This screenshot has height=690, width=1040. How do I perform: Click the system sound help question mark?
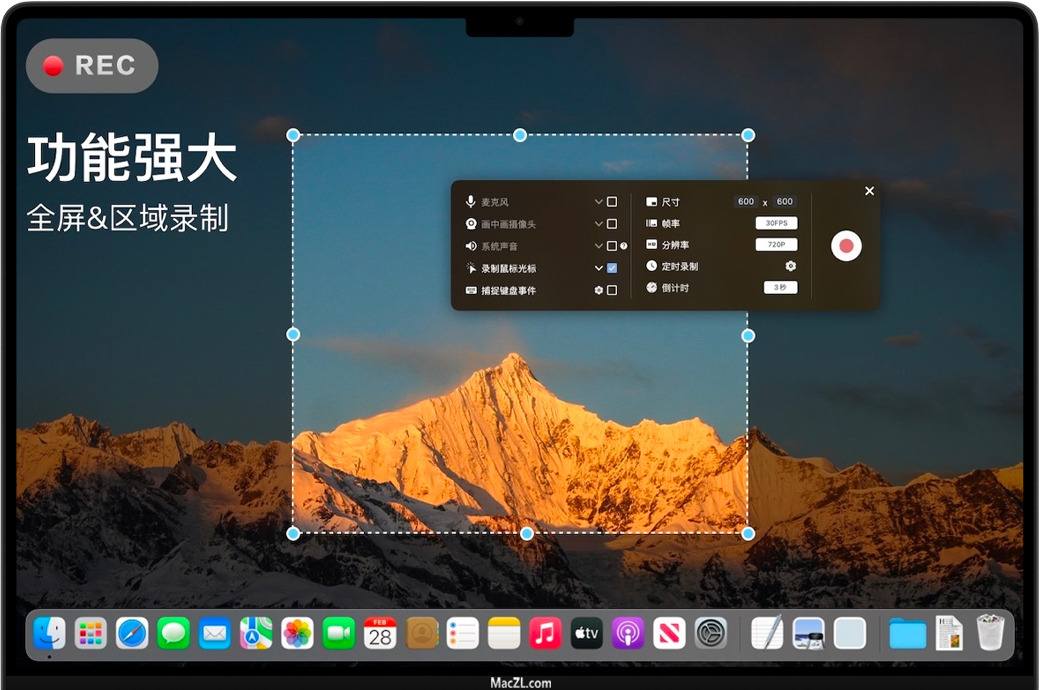click(x=624, y=246)
